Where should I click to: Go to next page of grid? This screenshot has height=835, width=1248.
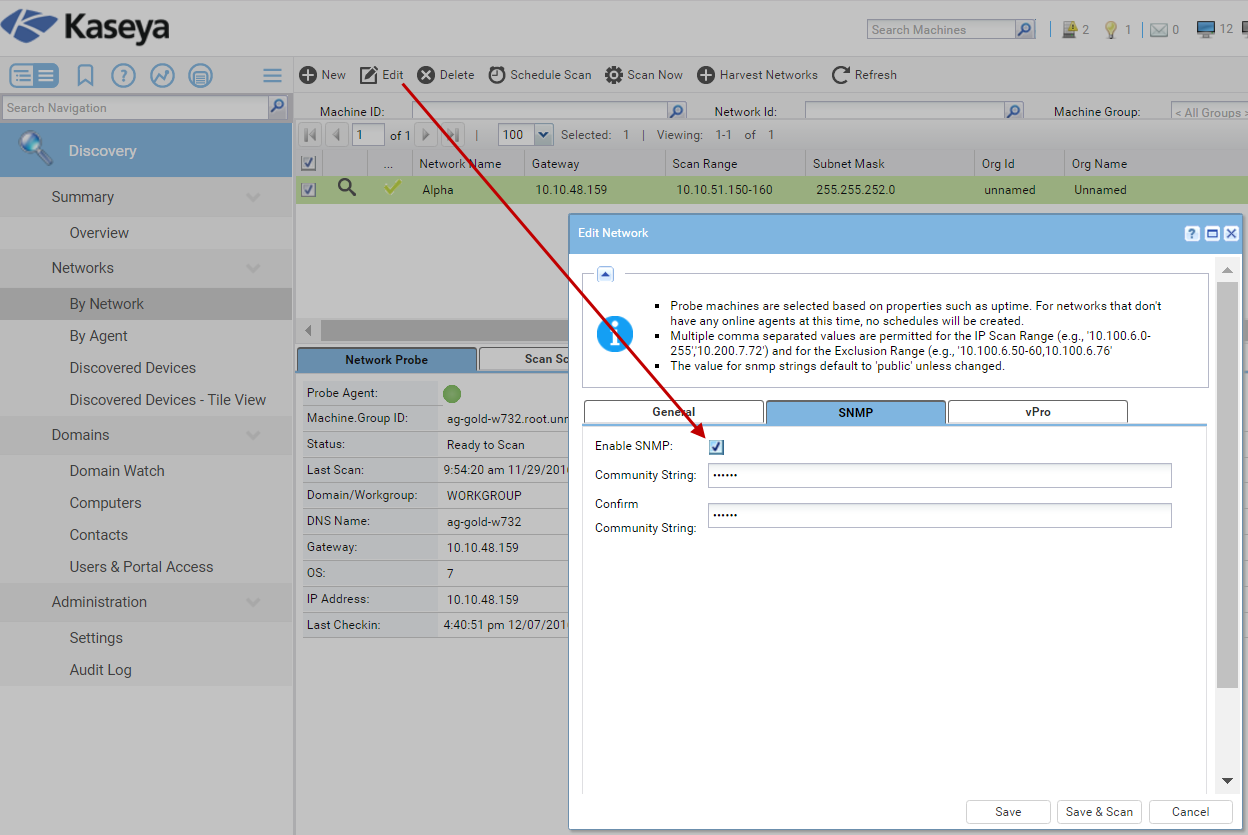(x=426, y=134)
